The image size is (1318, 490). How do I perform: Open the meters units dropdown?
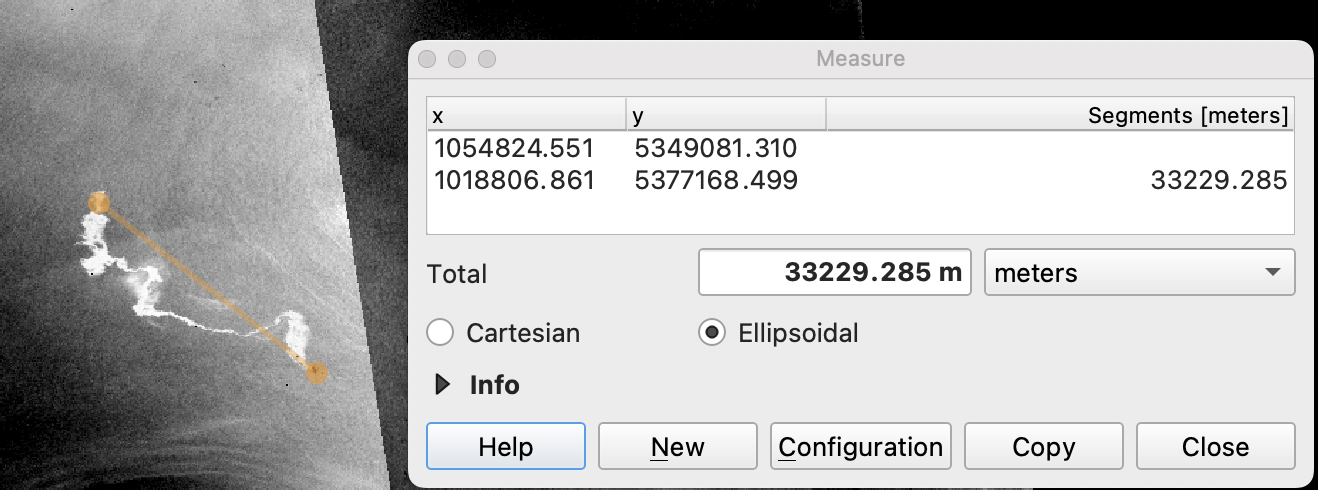tap(1139, 272)
